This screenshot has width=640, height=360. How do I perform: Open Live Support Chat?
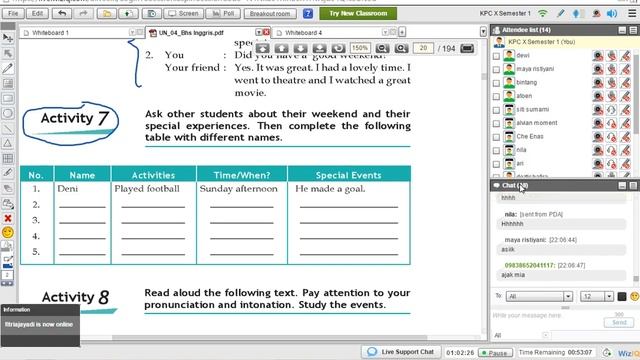(401, 352)
